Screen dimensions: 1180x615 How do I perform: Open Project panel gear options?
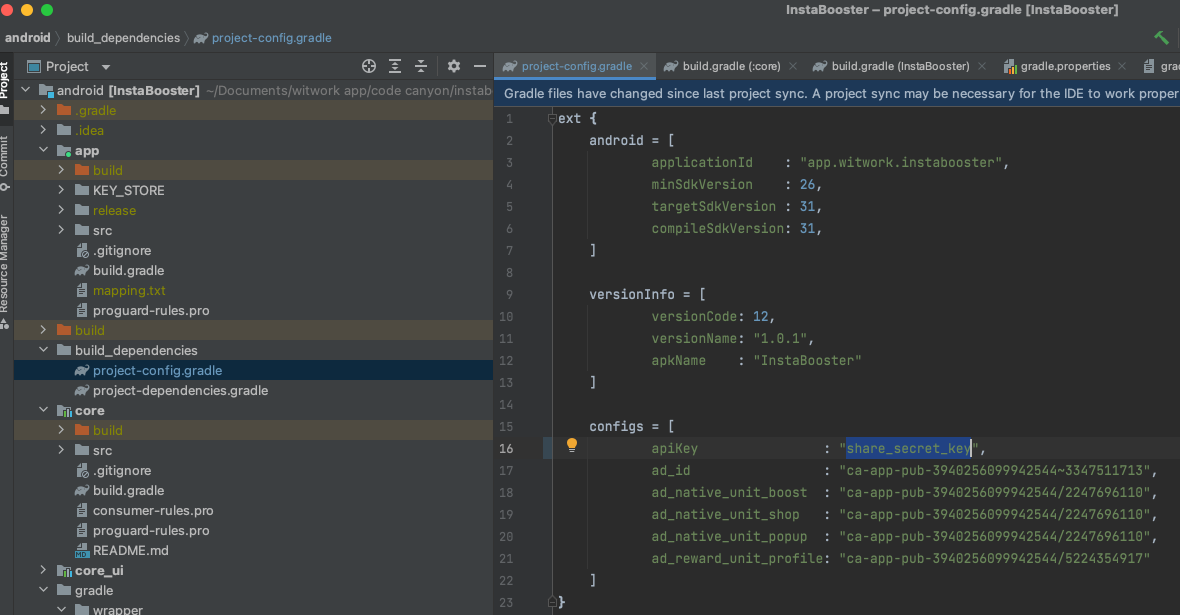pos(454,66)
